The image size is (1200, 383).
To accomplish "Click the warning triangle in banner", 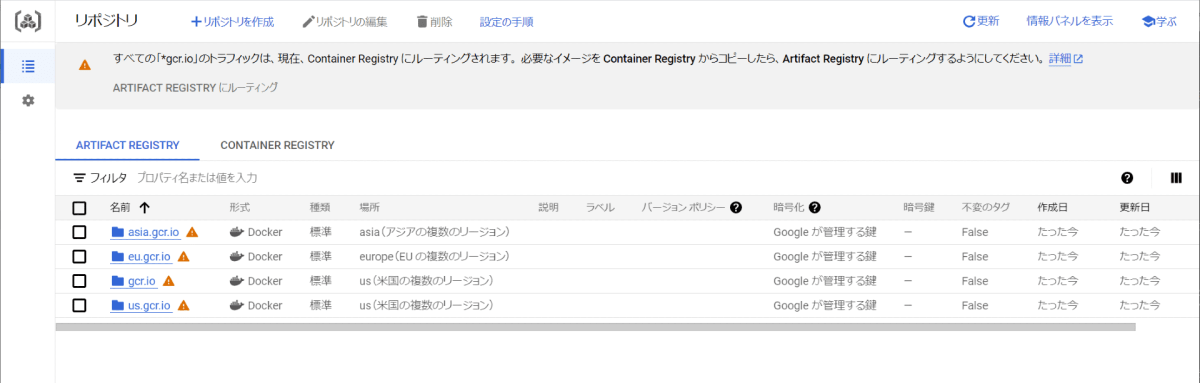I will point(84,64).
